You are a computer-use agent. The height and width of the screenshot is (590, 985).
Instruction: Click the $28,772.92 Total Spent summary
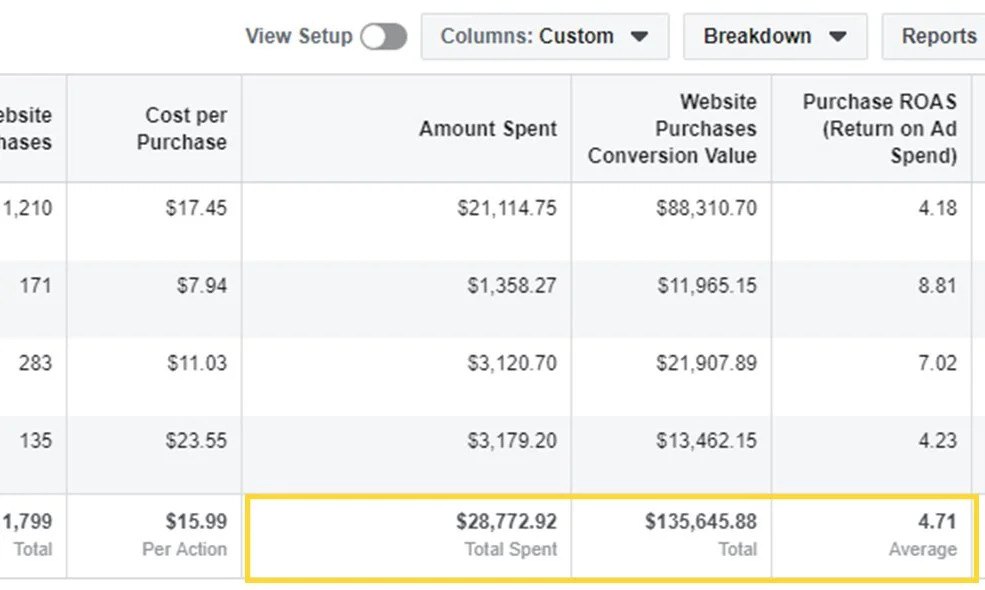coord(506,522)
